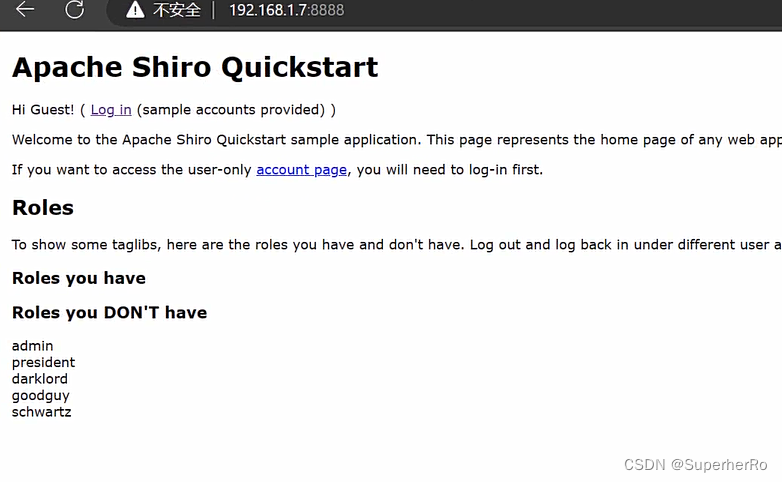Image resolution: width=782 pixels, height=482 pixels.
Task: Click the 'Roles you have' heading
Action: [x=79, y=278]
